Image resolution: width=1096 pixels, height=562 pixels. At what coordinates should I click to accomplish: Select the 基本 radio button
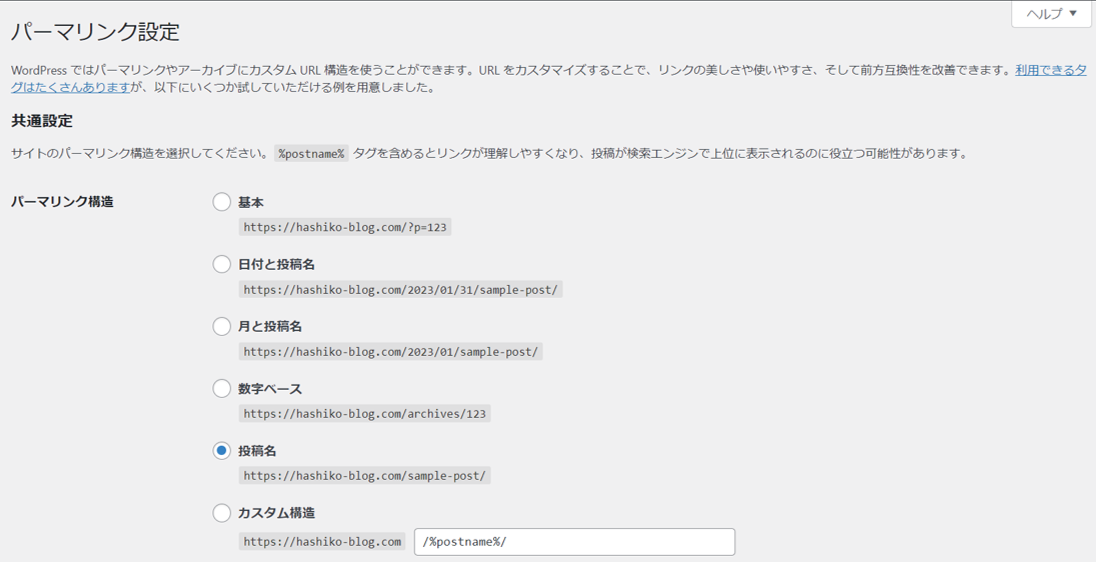[x=222, y=202]
